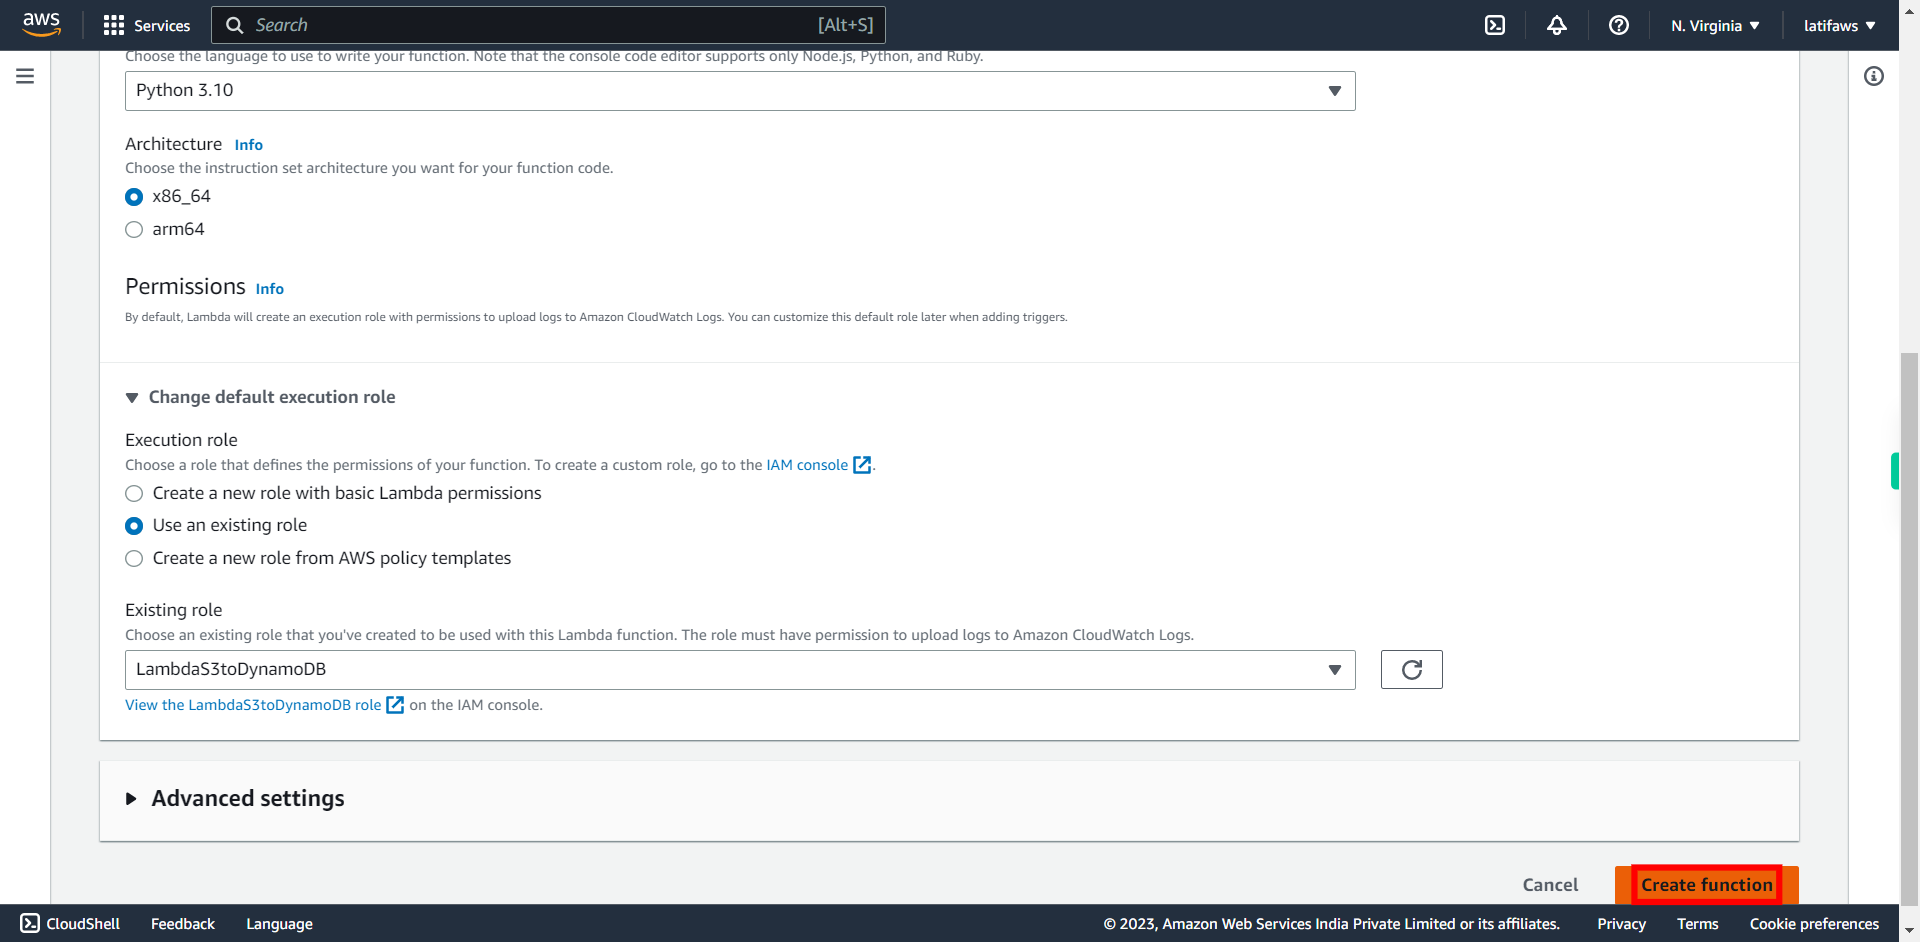Choose Use an existing role

134,526
